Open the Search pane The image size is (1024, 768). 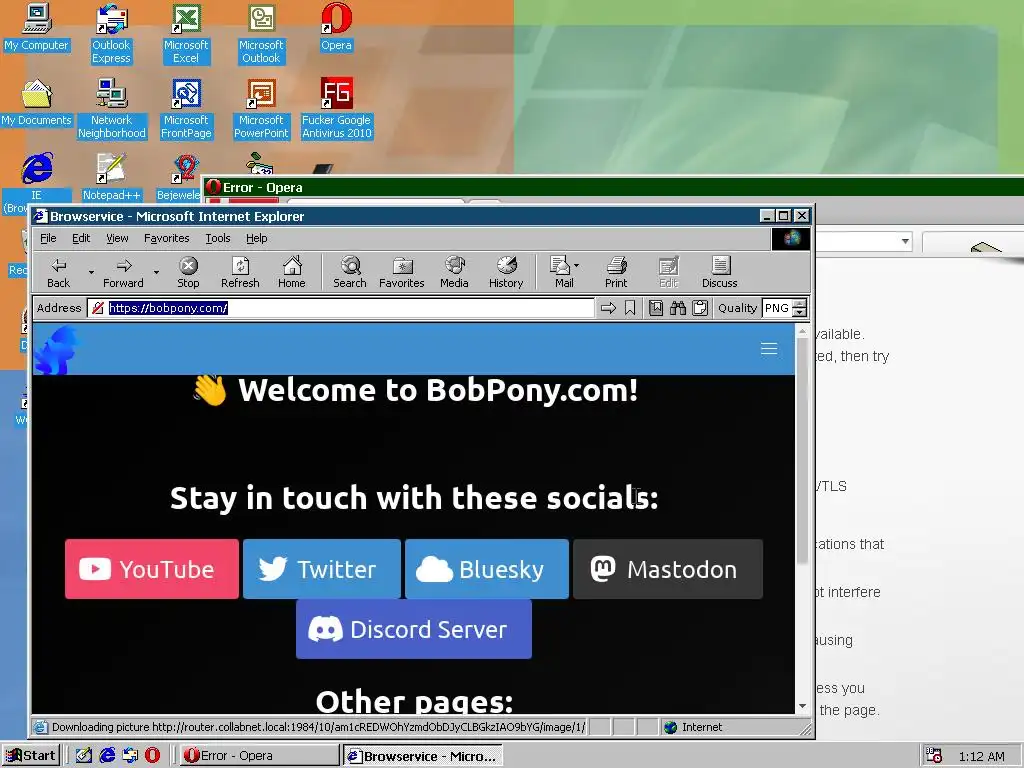349,272
